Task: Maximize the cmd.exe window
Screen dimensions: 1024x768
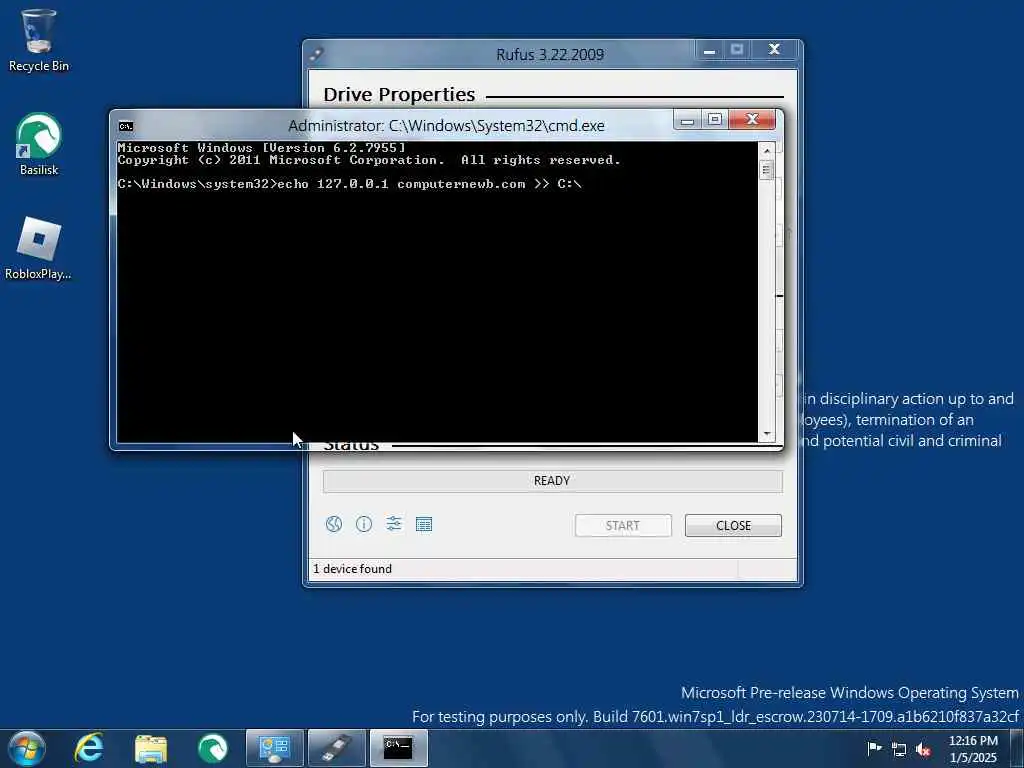Action: (715, 120)
